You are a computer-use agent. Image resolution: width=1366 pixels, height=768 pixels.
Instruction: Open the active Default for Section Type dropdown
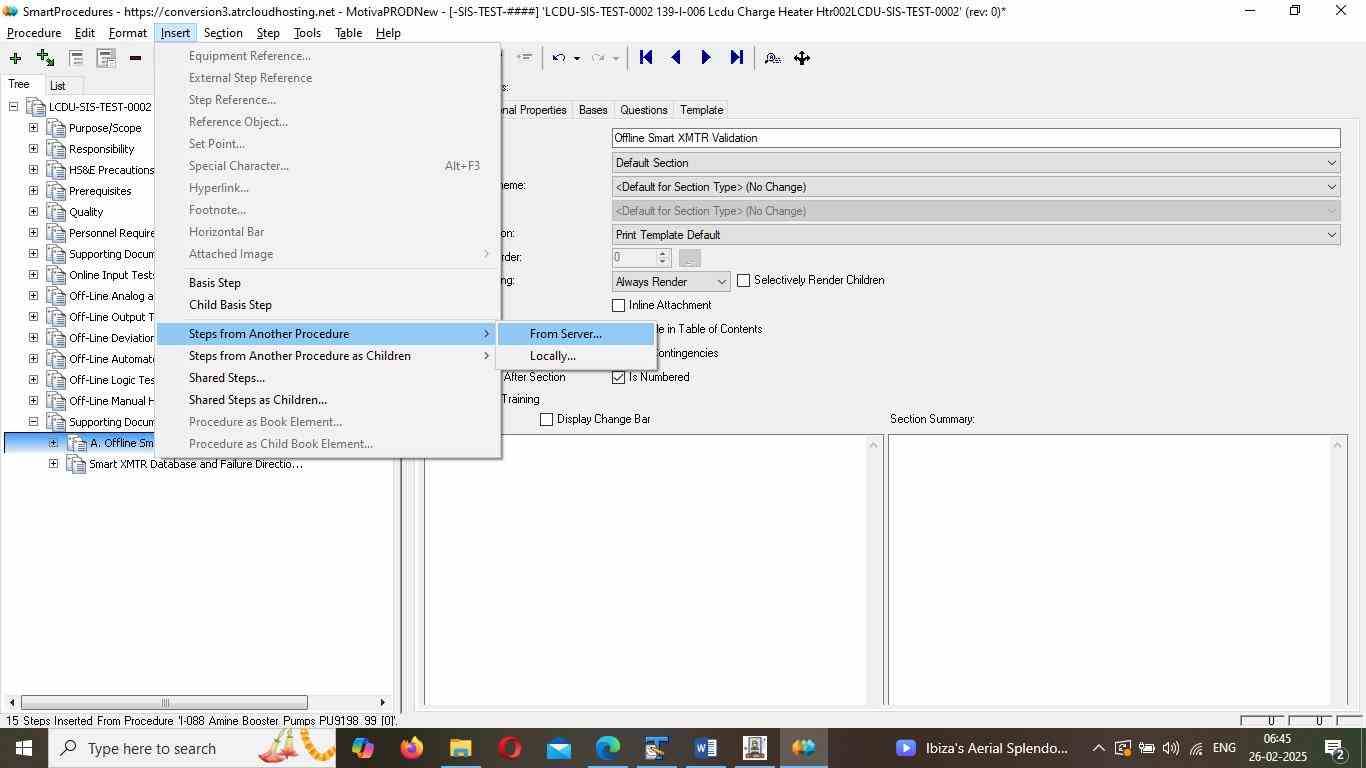(976, 187)
